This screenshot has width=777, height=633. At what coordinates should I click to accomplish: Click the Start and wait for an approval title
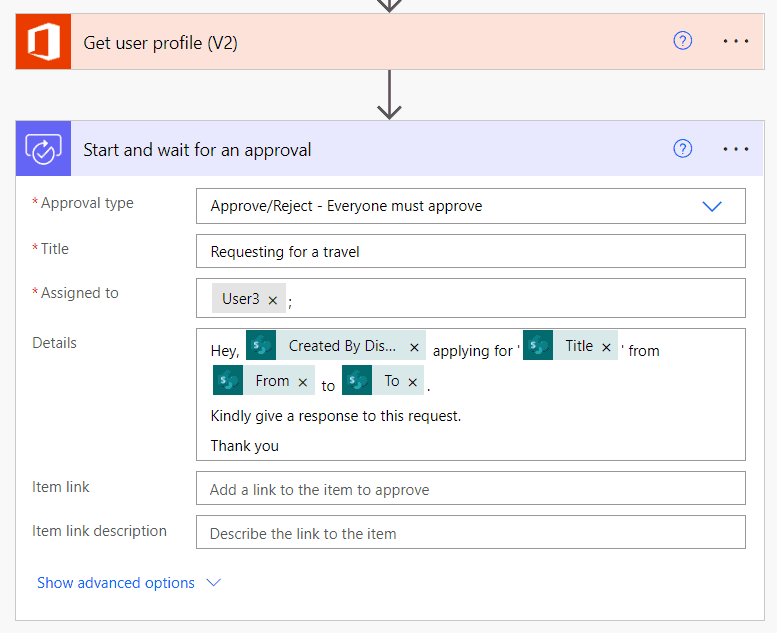click(197, 150)
